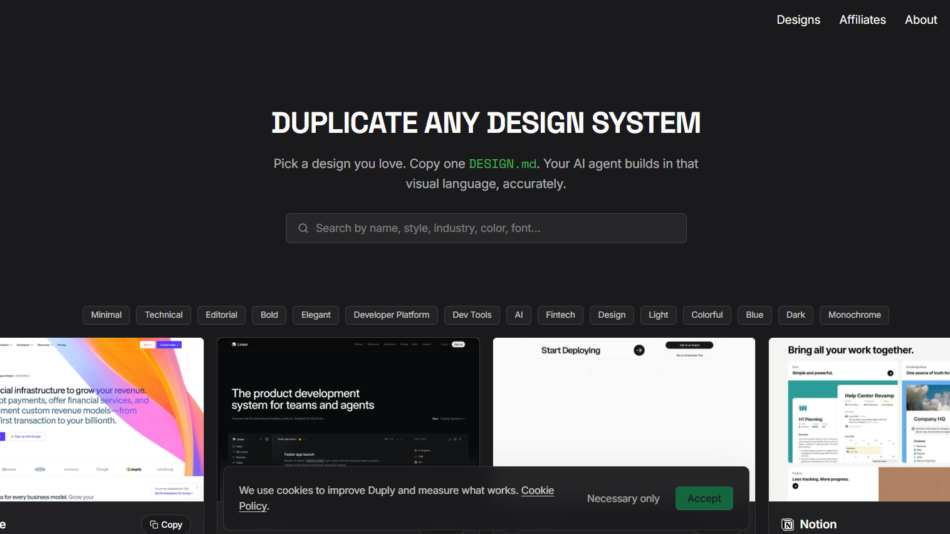Click the Notion logo icon
The image size is (950, 534).
(787, 525)
